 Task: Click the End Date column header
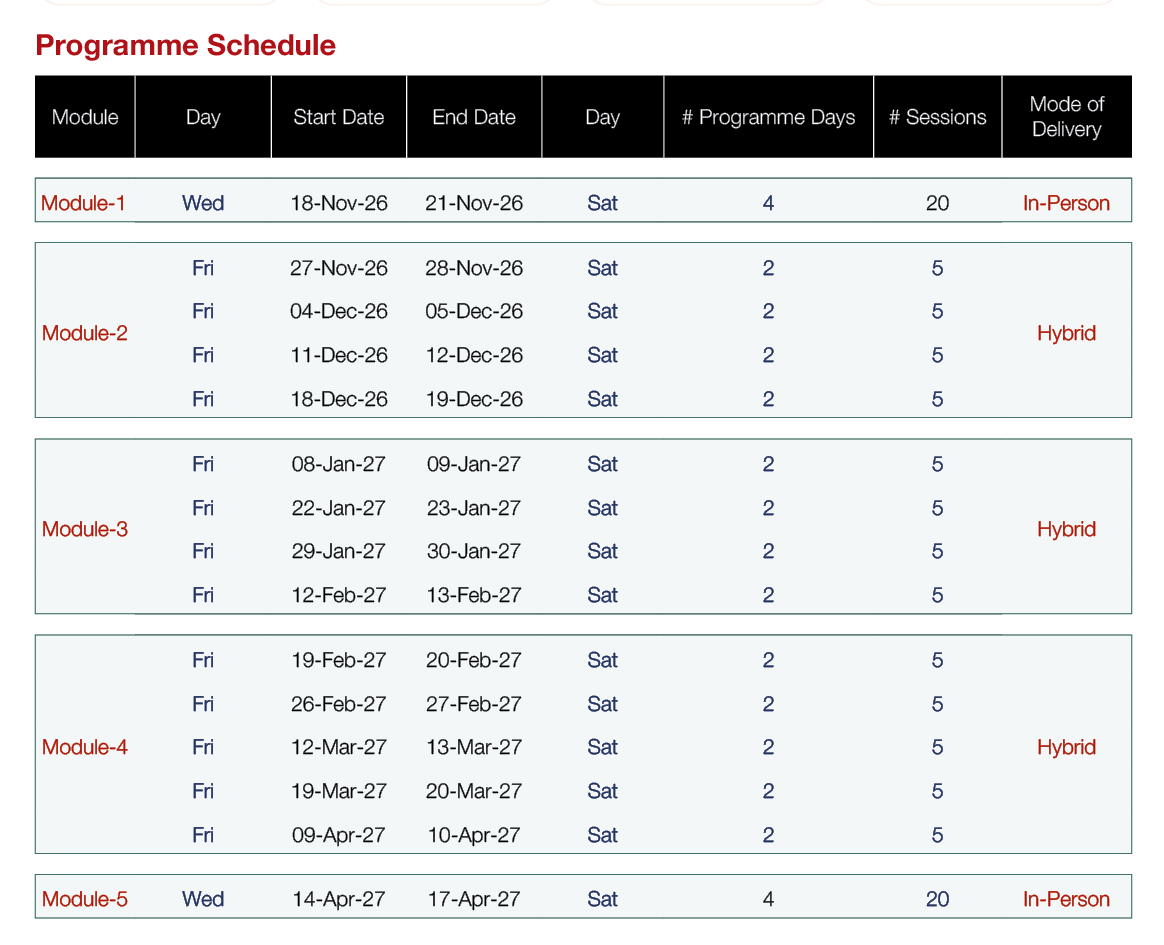(x=474, y=117)
